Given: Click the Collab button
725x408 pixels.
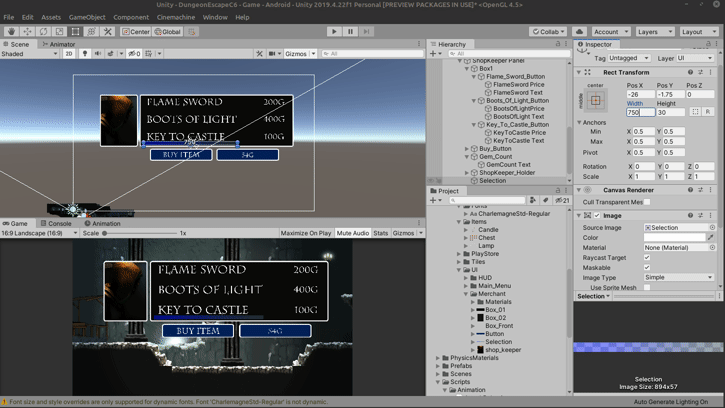Looking at the screenshot, I should (548, 31).
